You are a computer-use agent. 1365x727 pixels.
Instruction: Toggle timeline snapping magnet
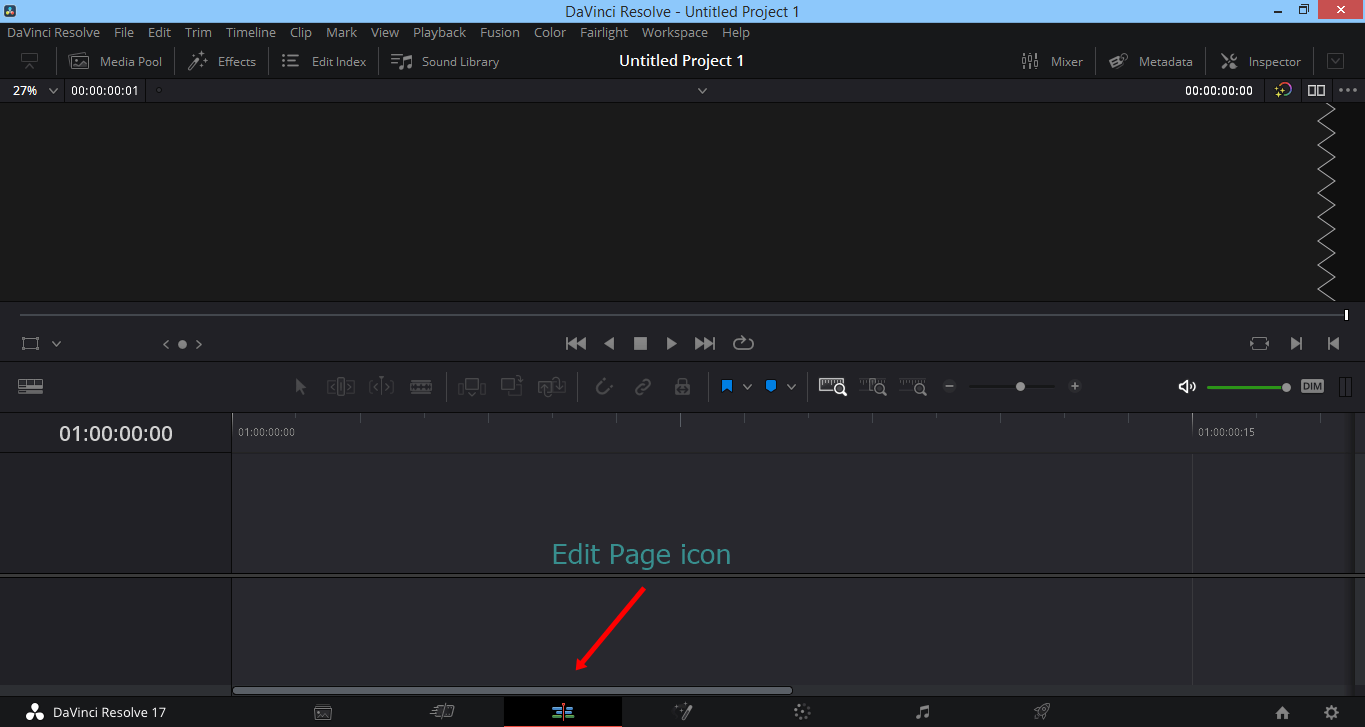pos(603,386)
